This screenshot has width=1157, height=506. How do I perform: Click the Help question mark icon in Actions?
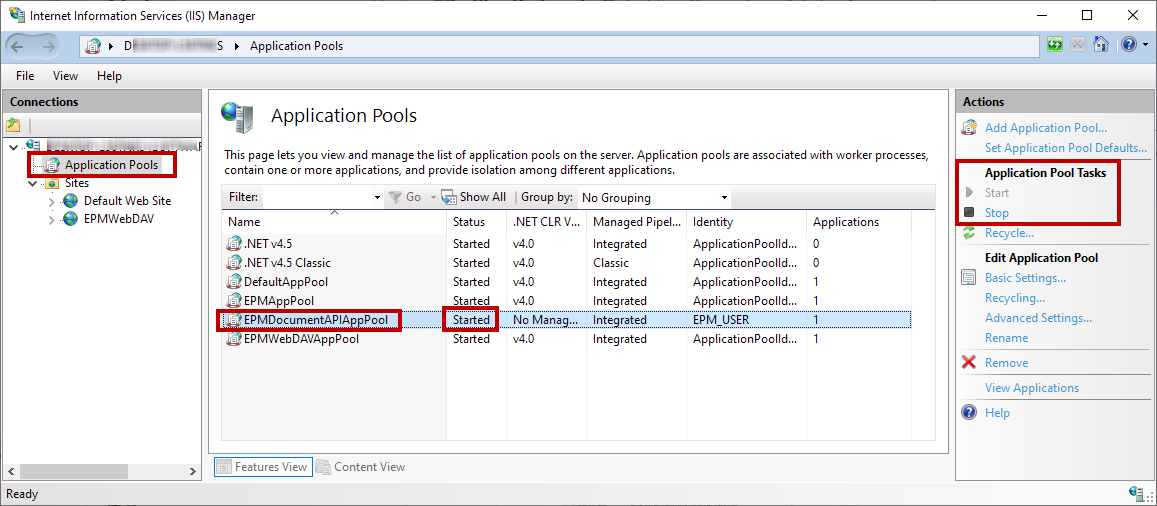pyautogui.click(x=968, y=413)
